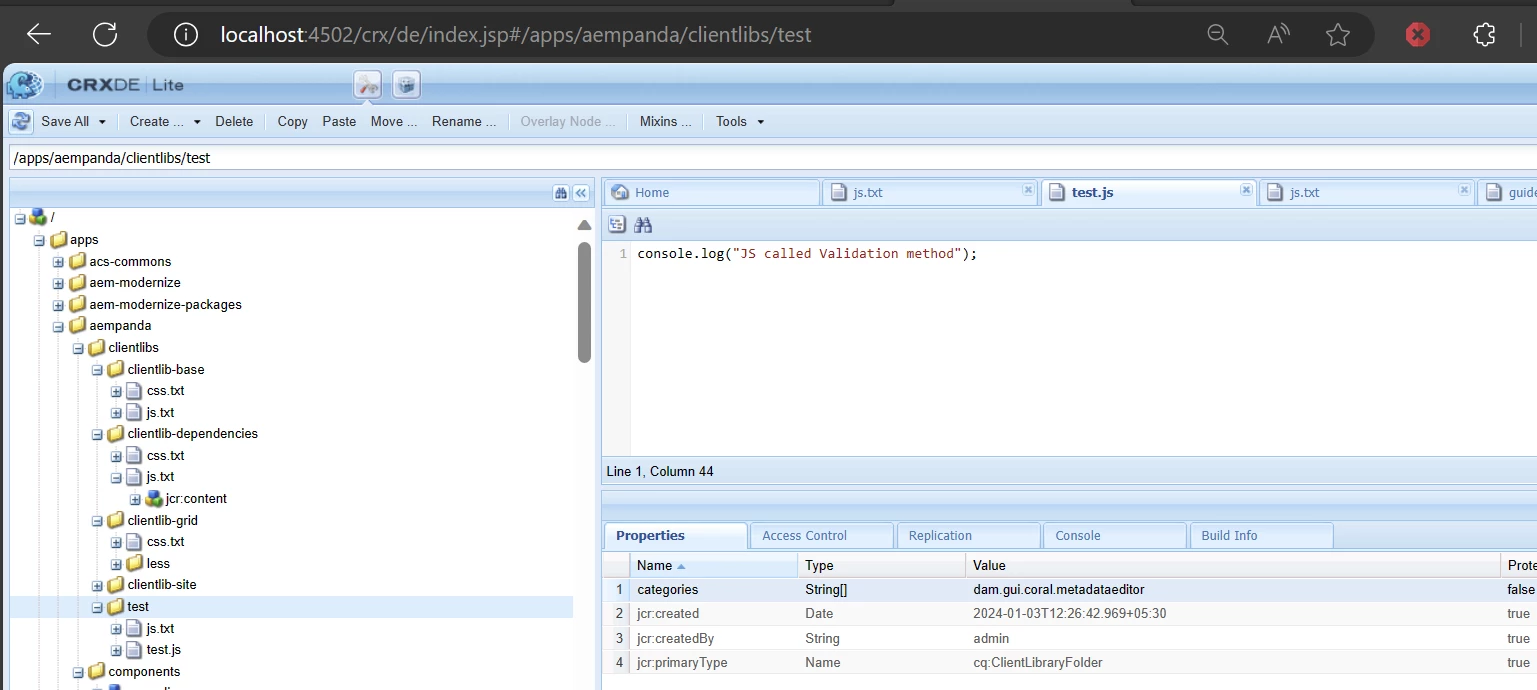Close the first js.txt tab
The width and height of the screenshot is (1537, 690).
pos(1028,189)
